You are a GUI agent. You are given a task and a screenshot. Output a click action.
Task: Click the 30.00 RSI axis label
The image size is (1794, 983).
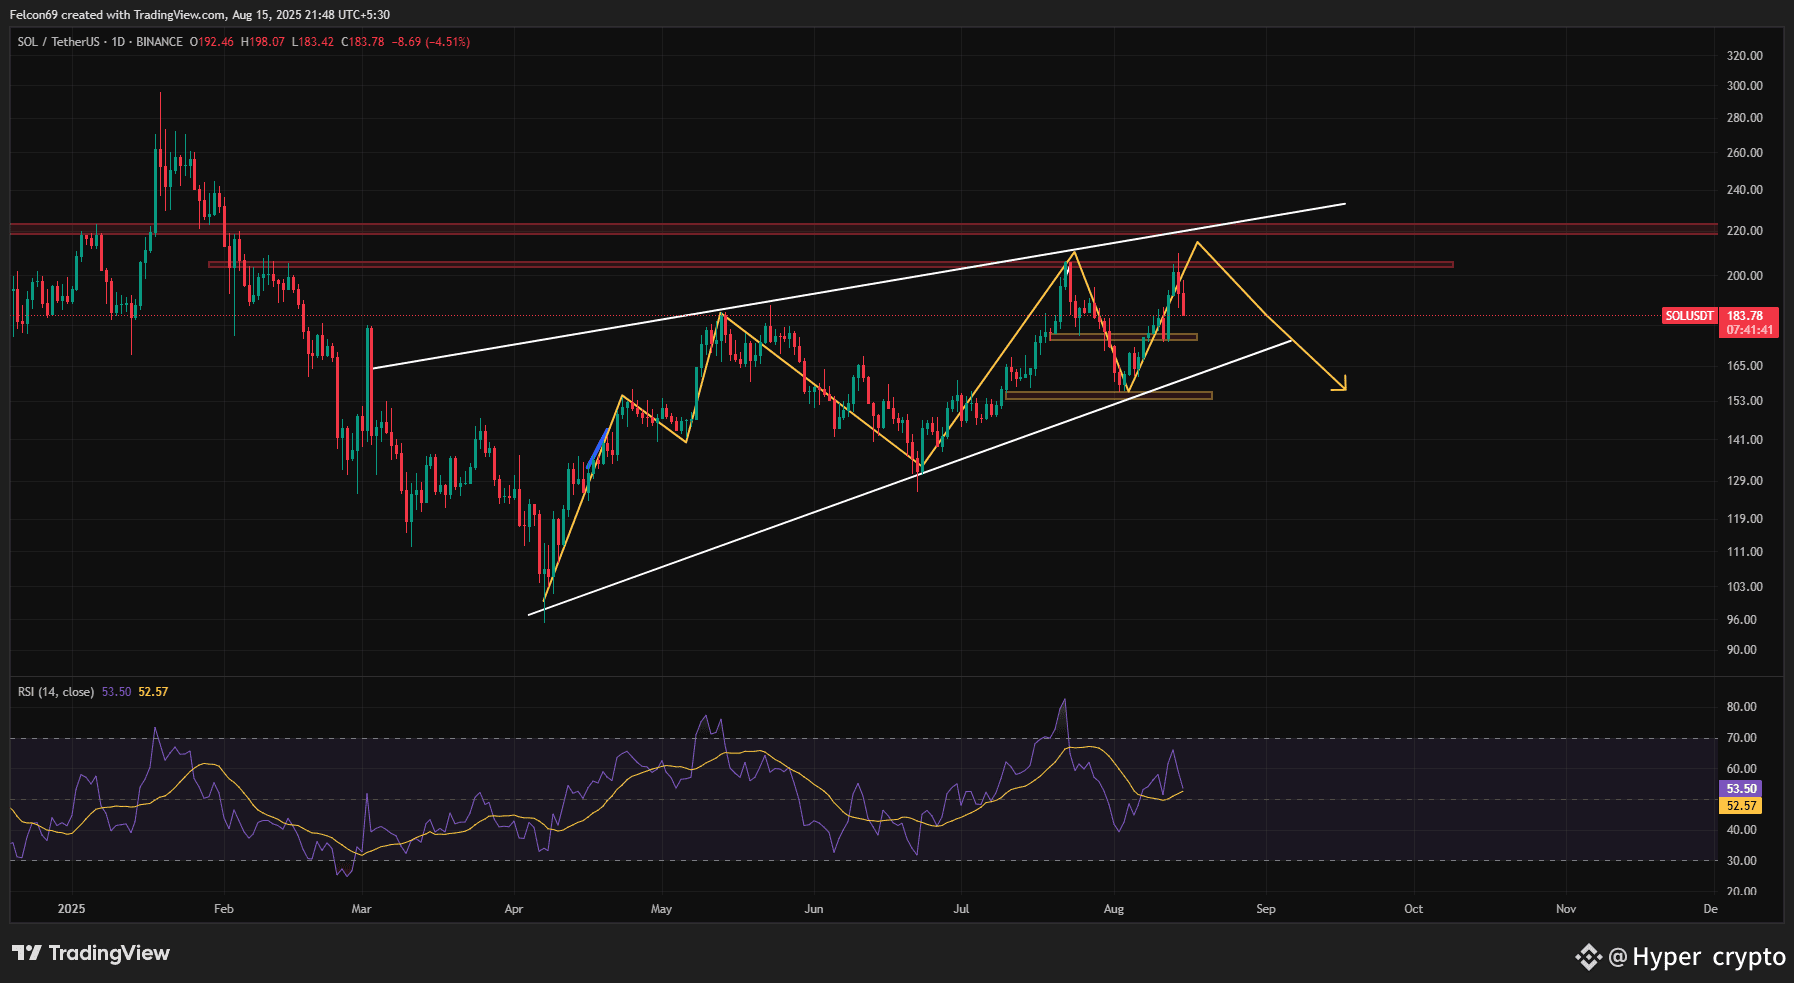pos(1742,861)
